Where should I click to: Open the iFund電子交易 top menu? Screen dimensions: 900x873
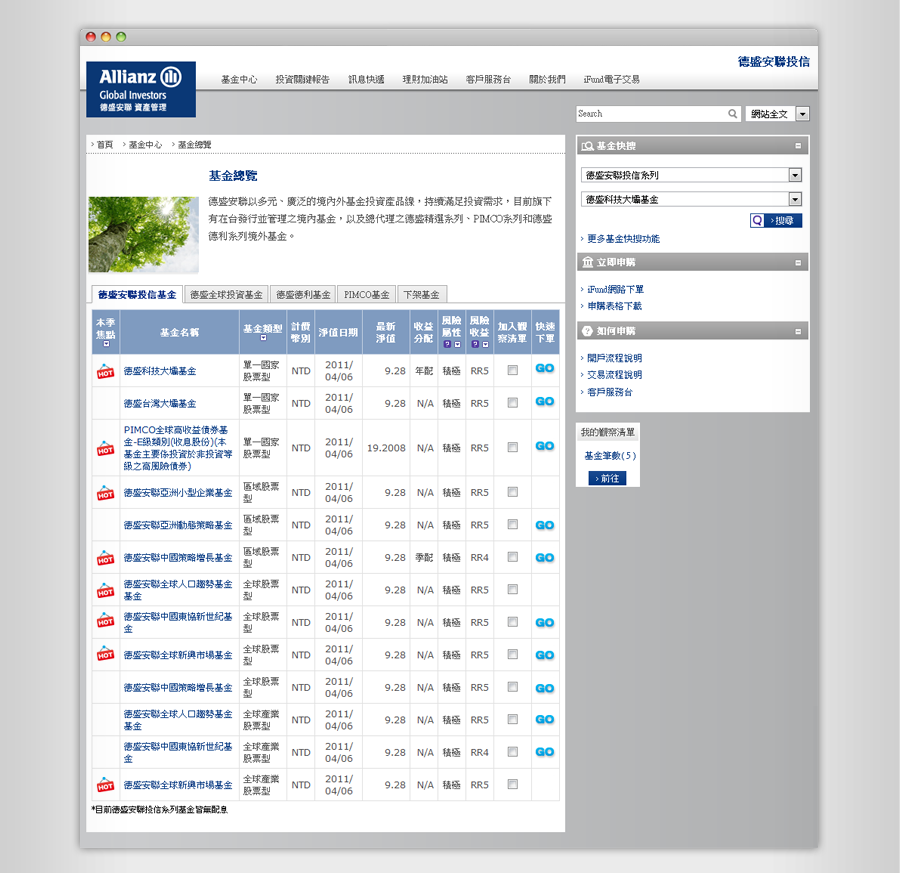point(611,79)
